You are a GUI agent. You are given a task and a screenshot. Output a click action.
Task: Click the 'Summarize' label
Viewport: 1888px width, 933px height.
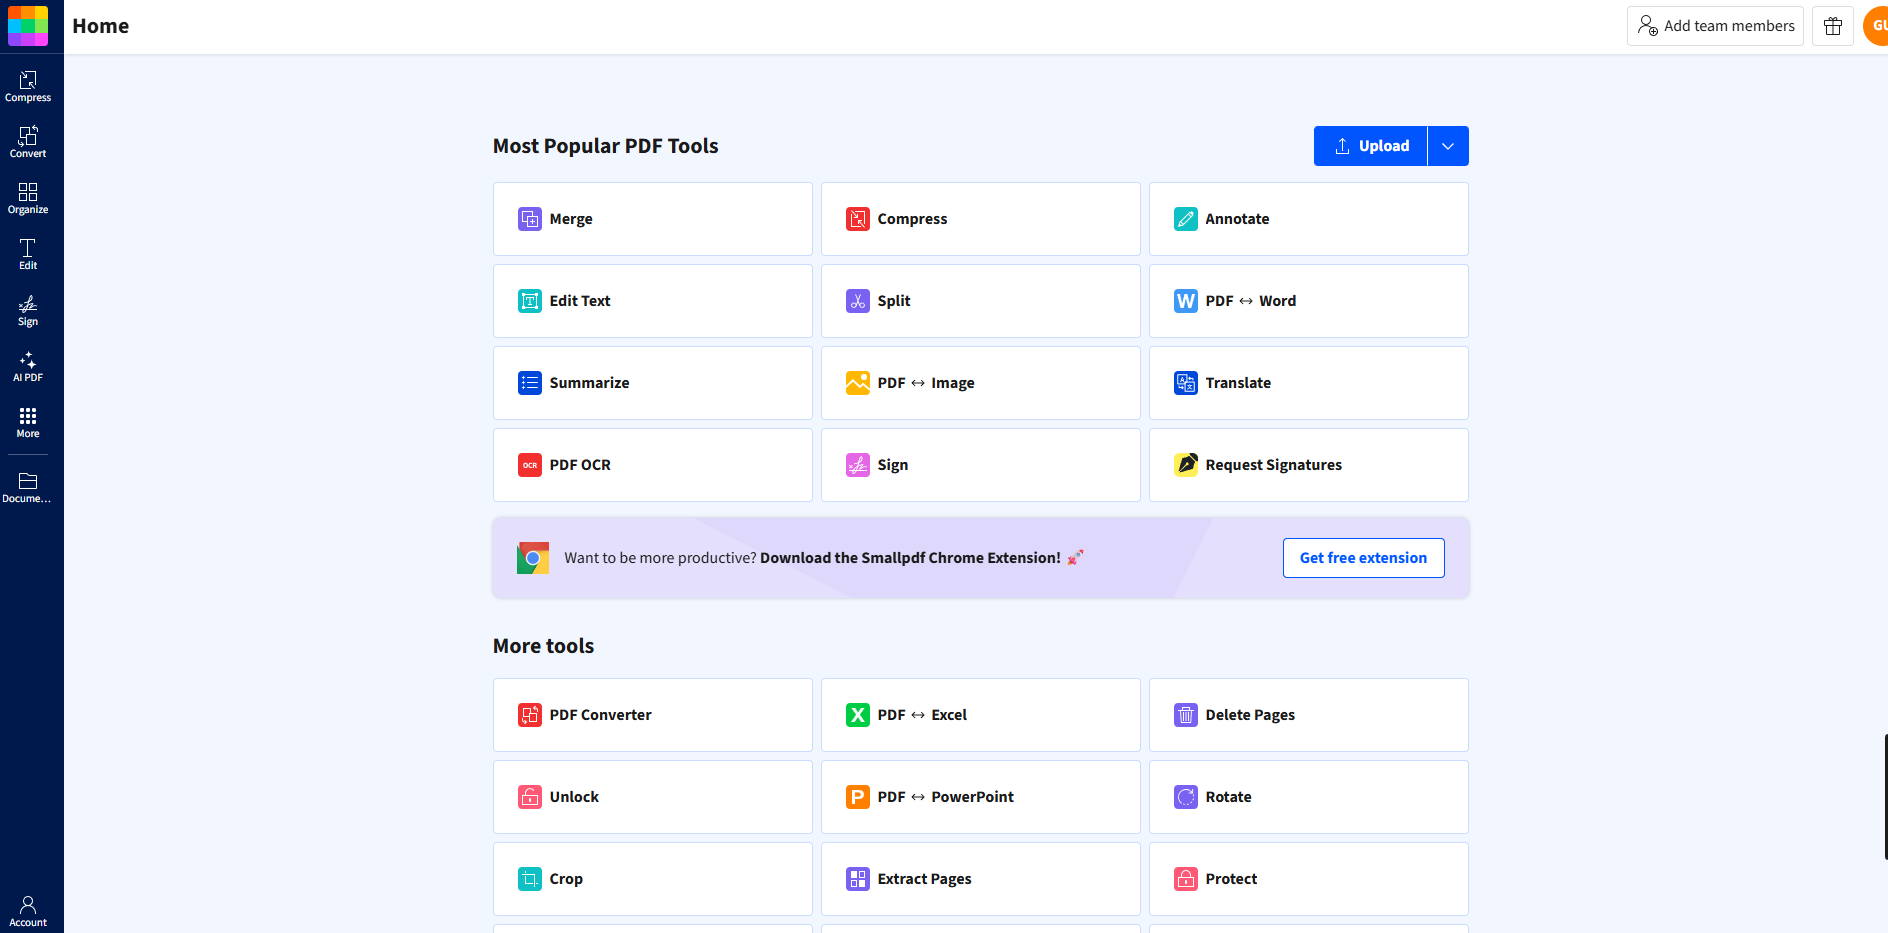589,383
